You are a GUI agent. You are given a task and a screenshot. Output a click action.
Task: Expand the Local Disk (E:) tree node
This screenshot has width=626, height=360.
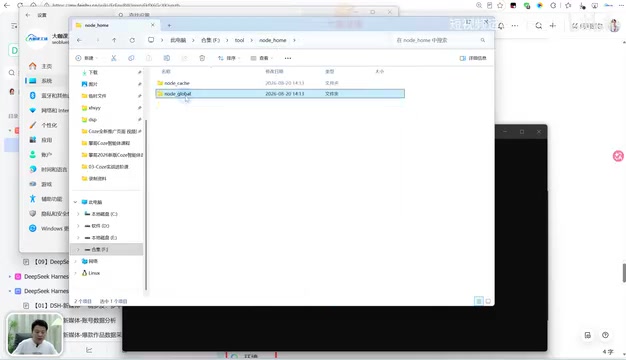(78, 238)
